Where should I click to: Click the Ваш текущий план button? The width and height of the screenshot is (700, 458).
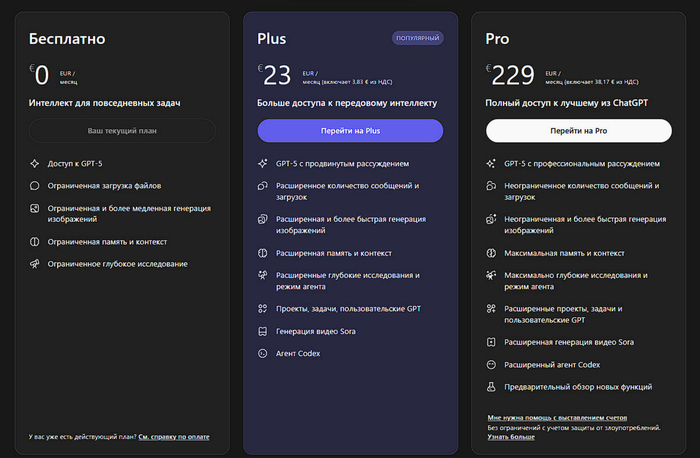click(122, 131)
